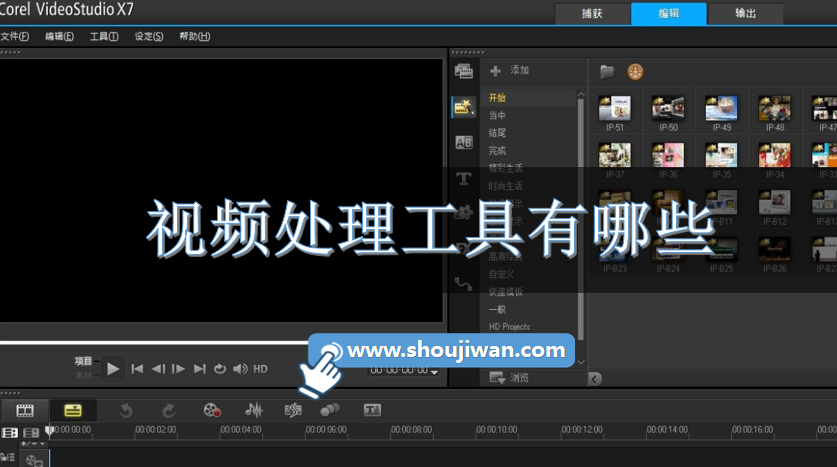Click the Redo arrow in timeline toolbar
This screenshot has height=467, width=837.
click(x=169, y=410)
